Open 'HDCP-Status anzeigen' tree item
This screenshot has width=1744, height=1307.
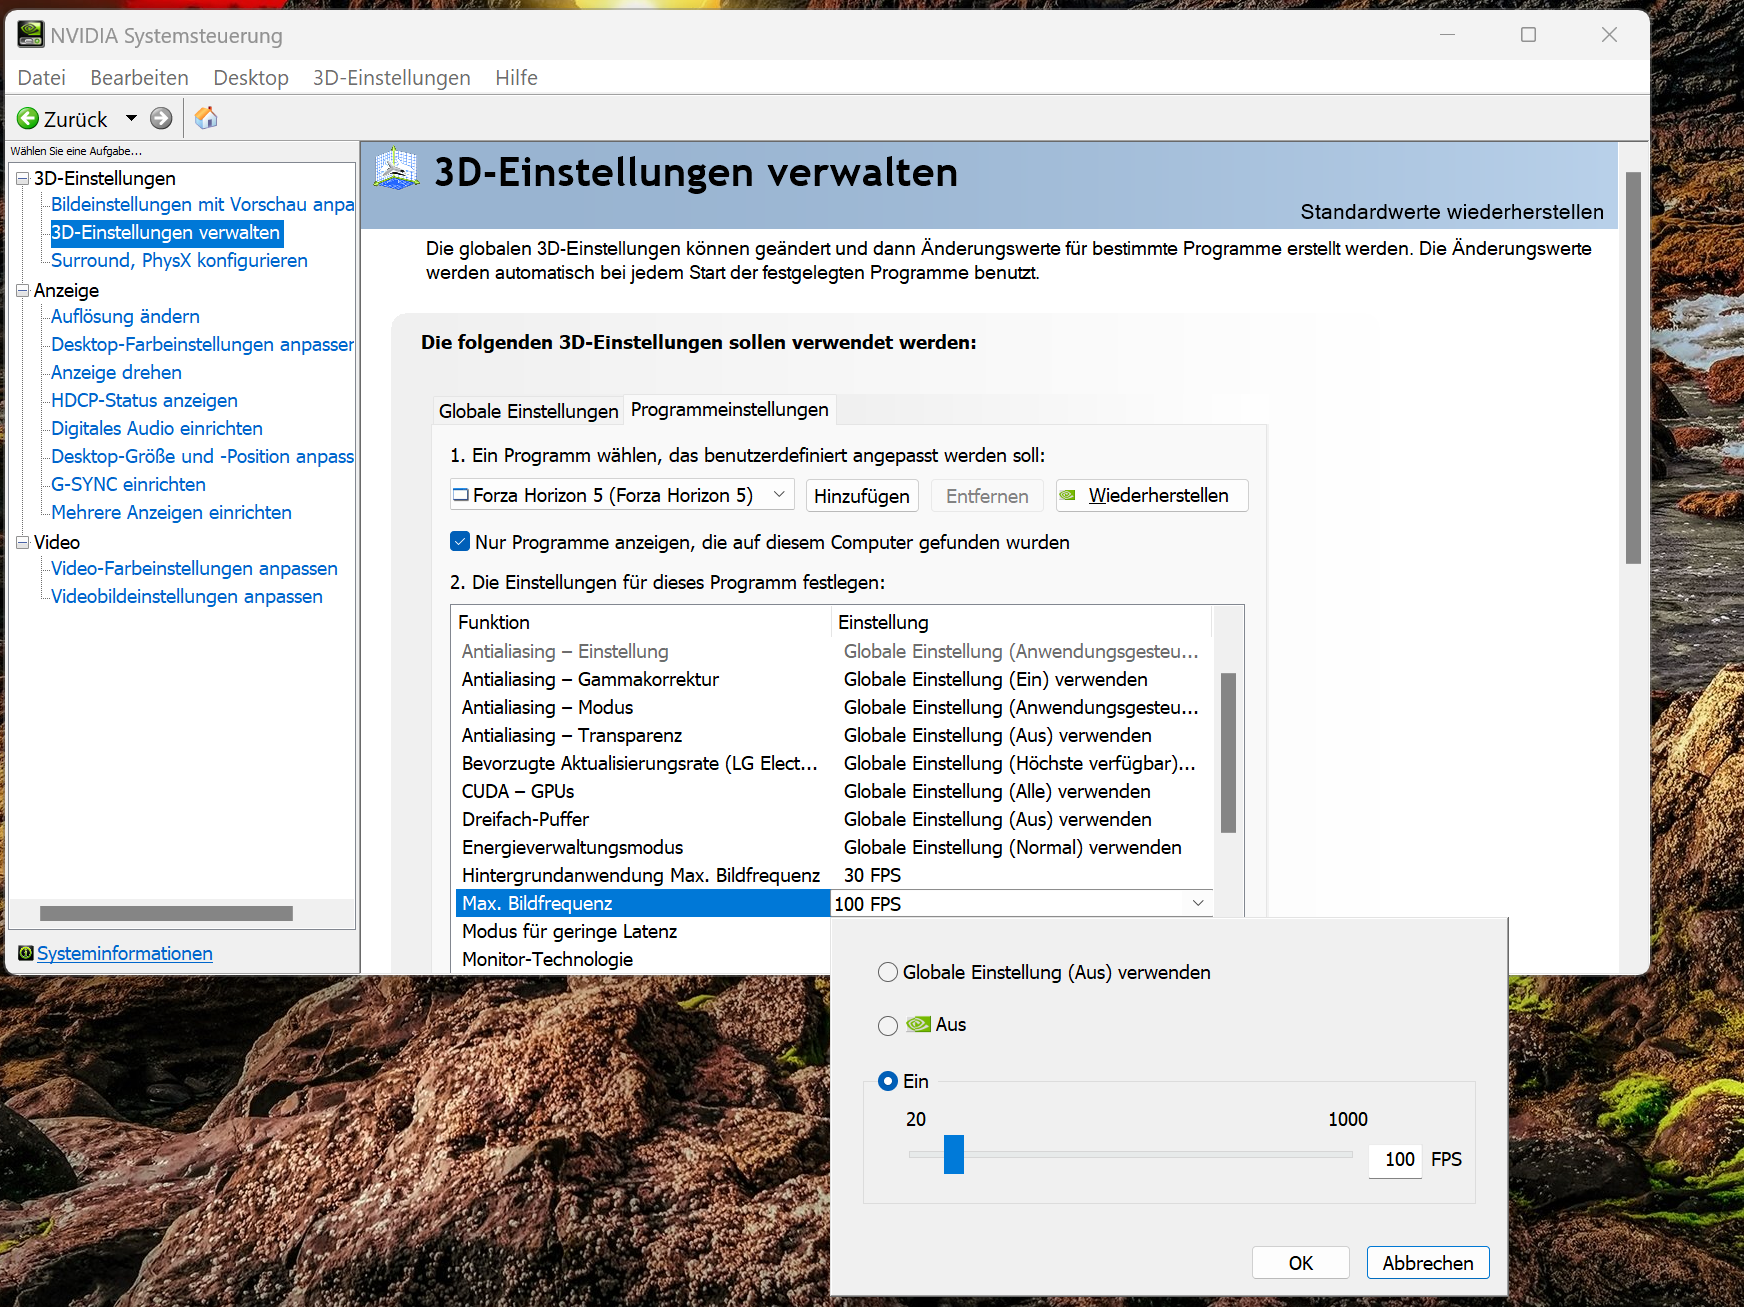click(144, 400)
